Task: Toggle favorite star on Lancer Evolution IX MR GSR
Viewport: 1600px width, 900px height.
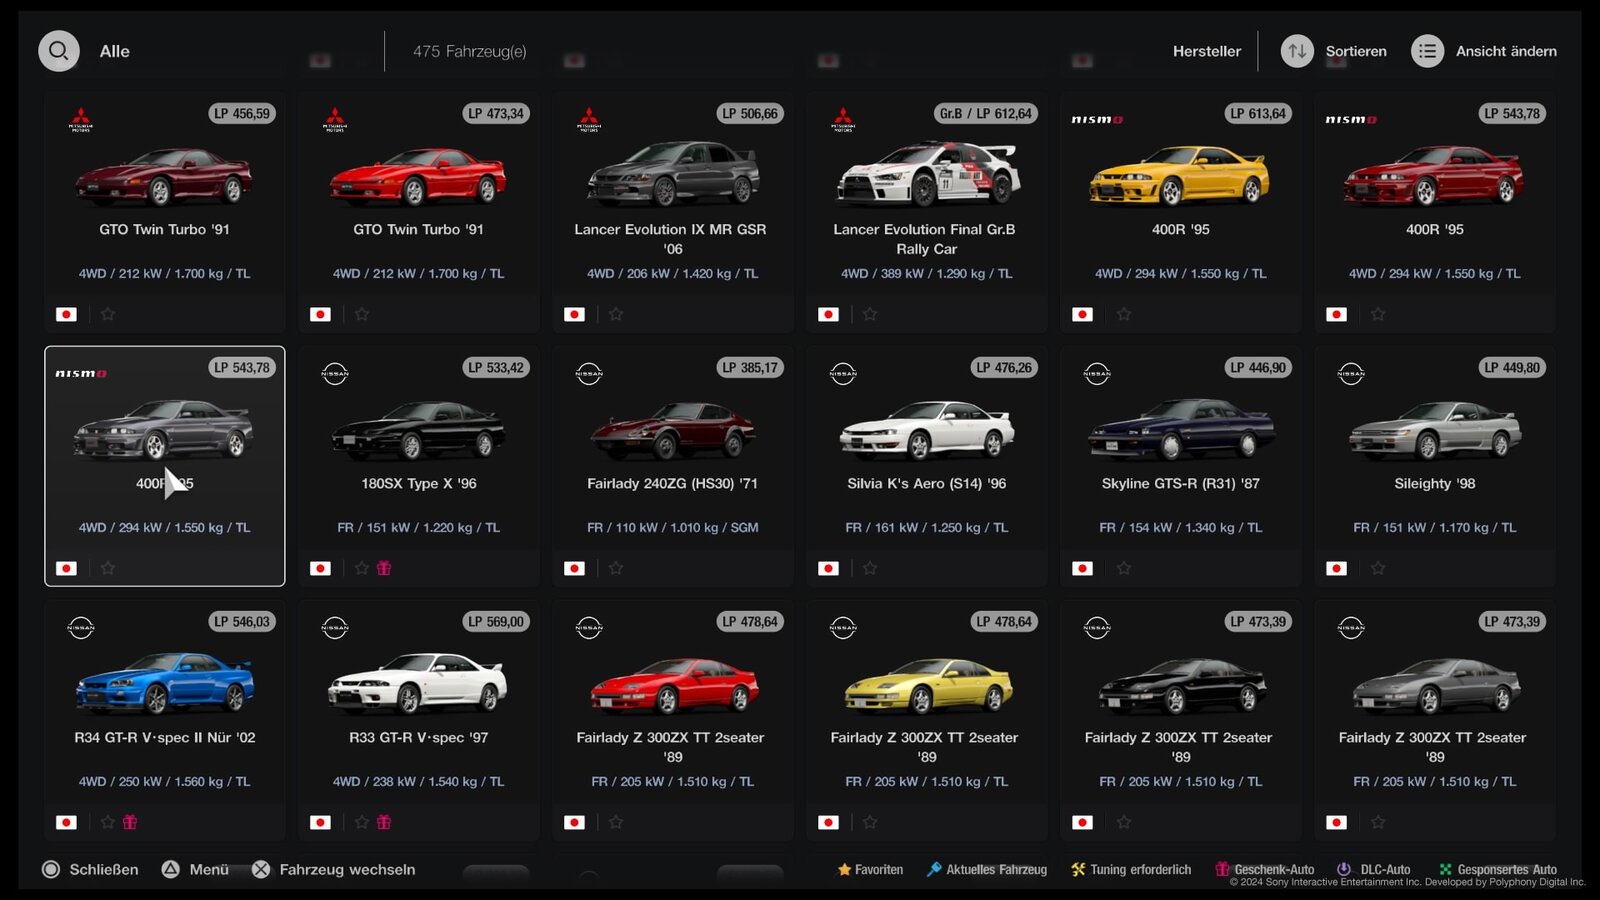Action: click(616, 314)
